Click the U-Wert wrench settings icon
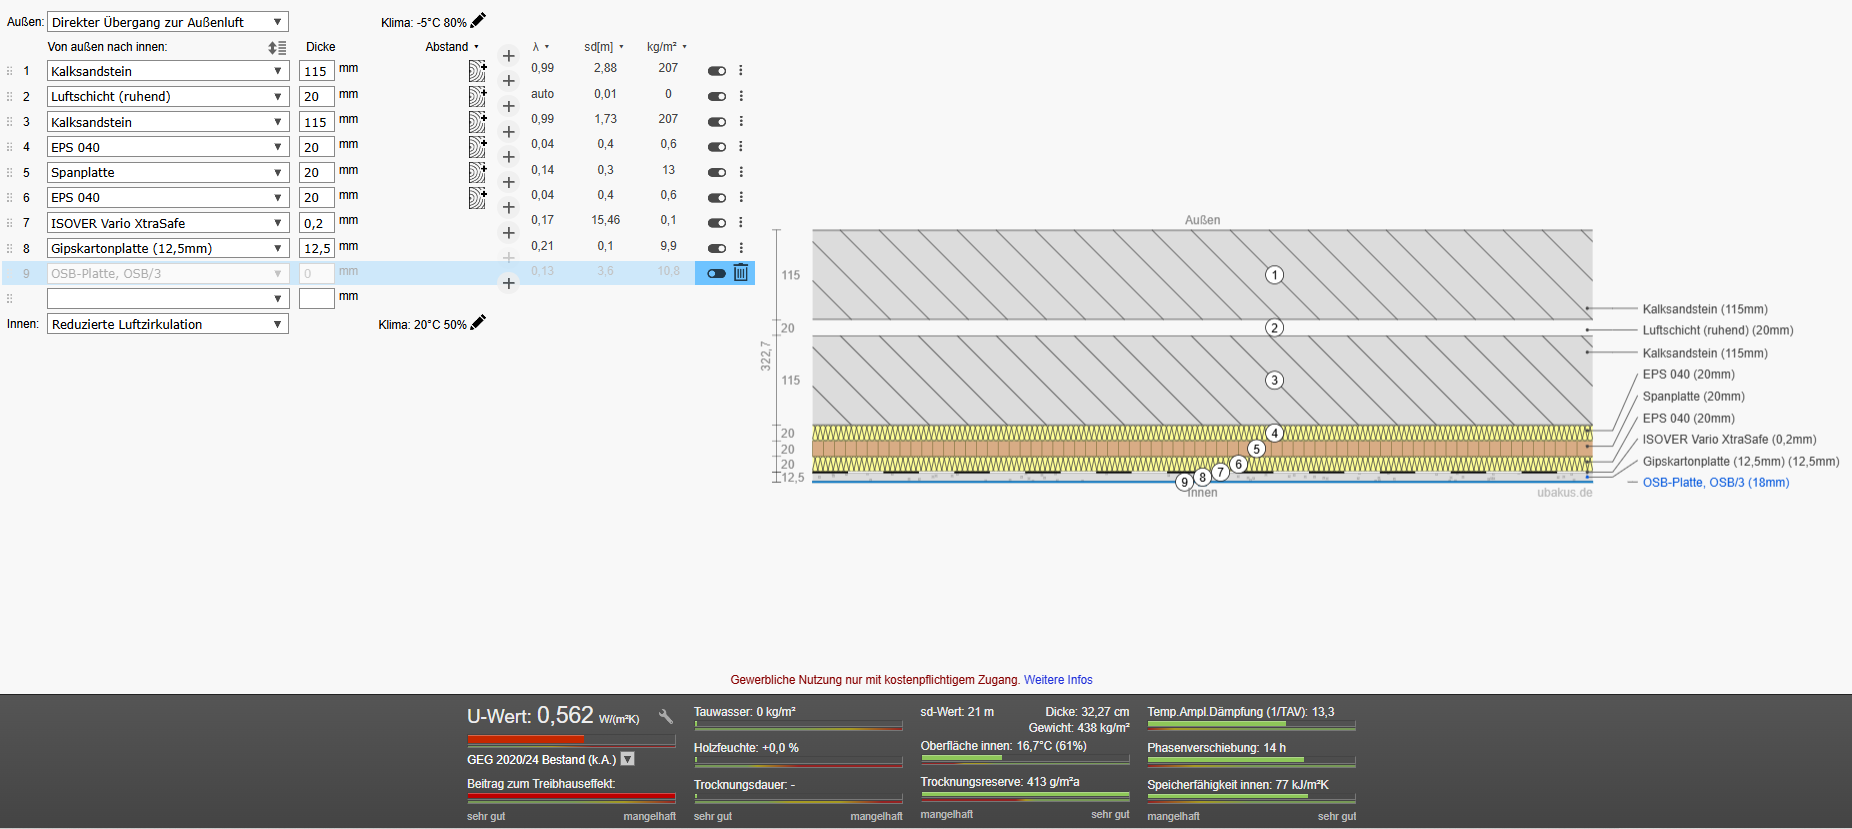The image size is (1852, 829). (x=665, y=717)
